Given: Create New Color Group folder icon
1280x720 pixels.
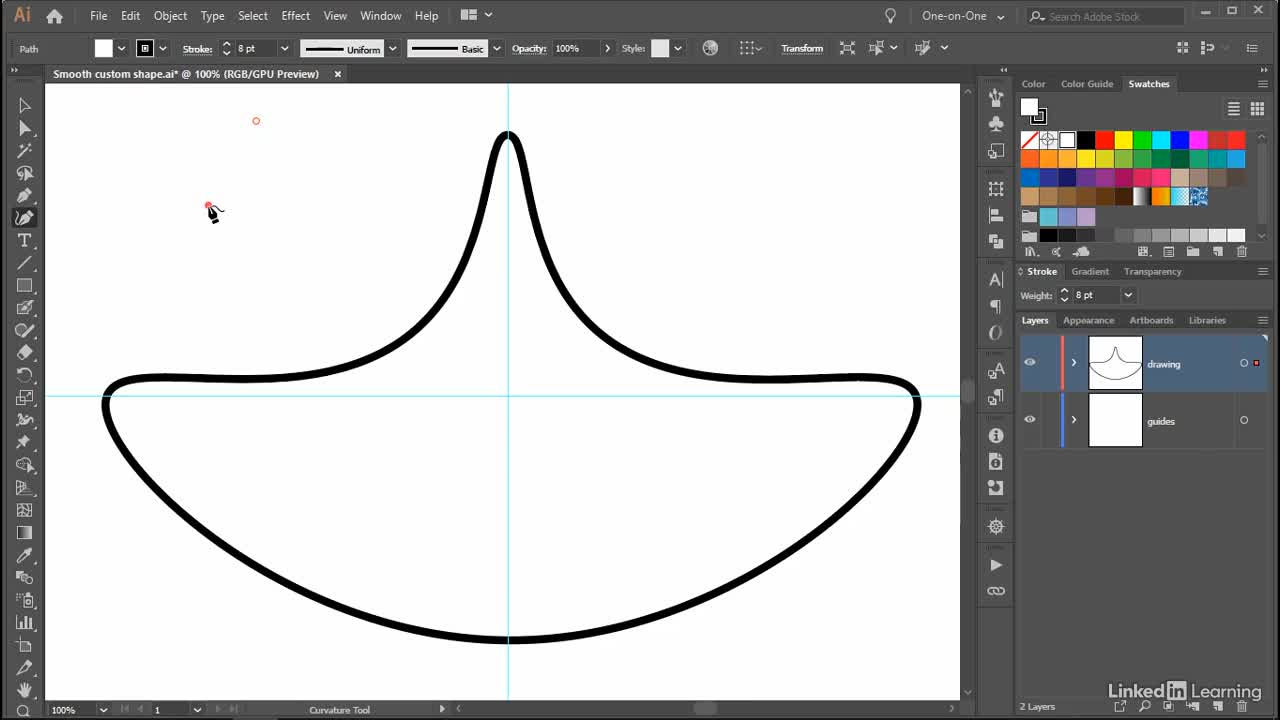Looking at the screenshot, I should point(1192,252).
